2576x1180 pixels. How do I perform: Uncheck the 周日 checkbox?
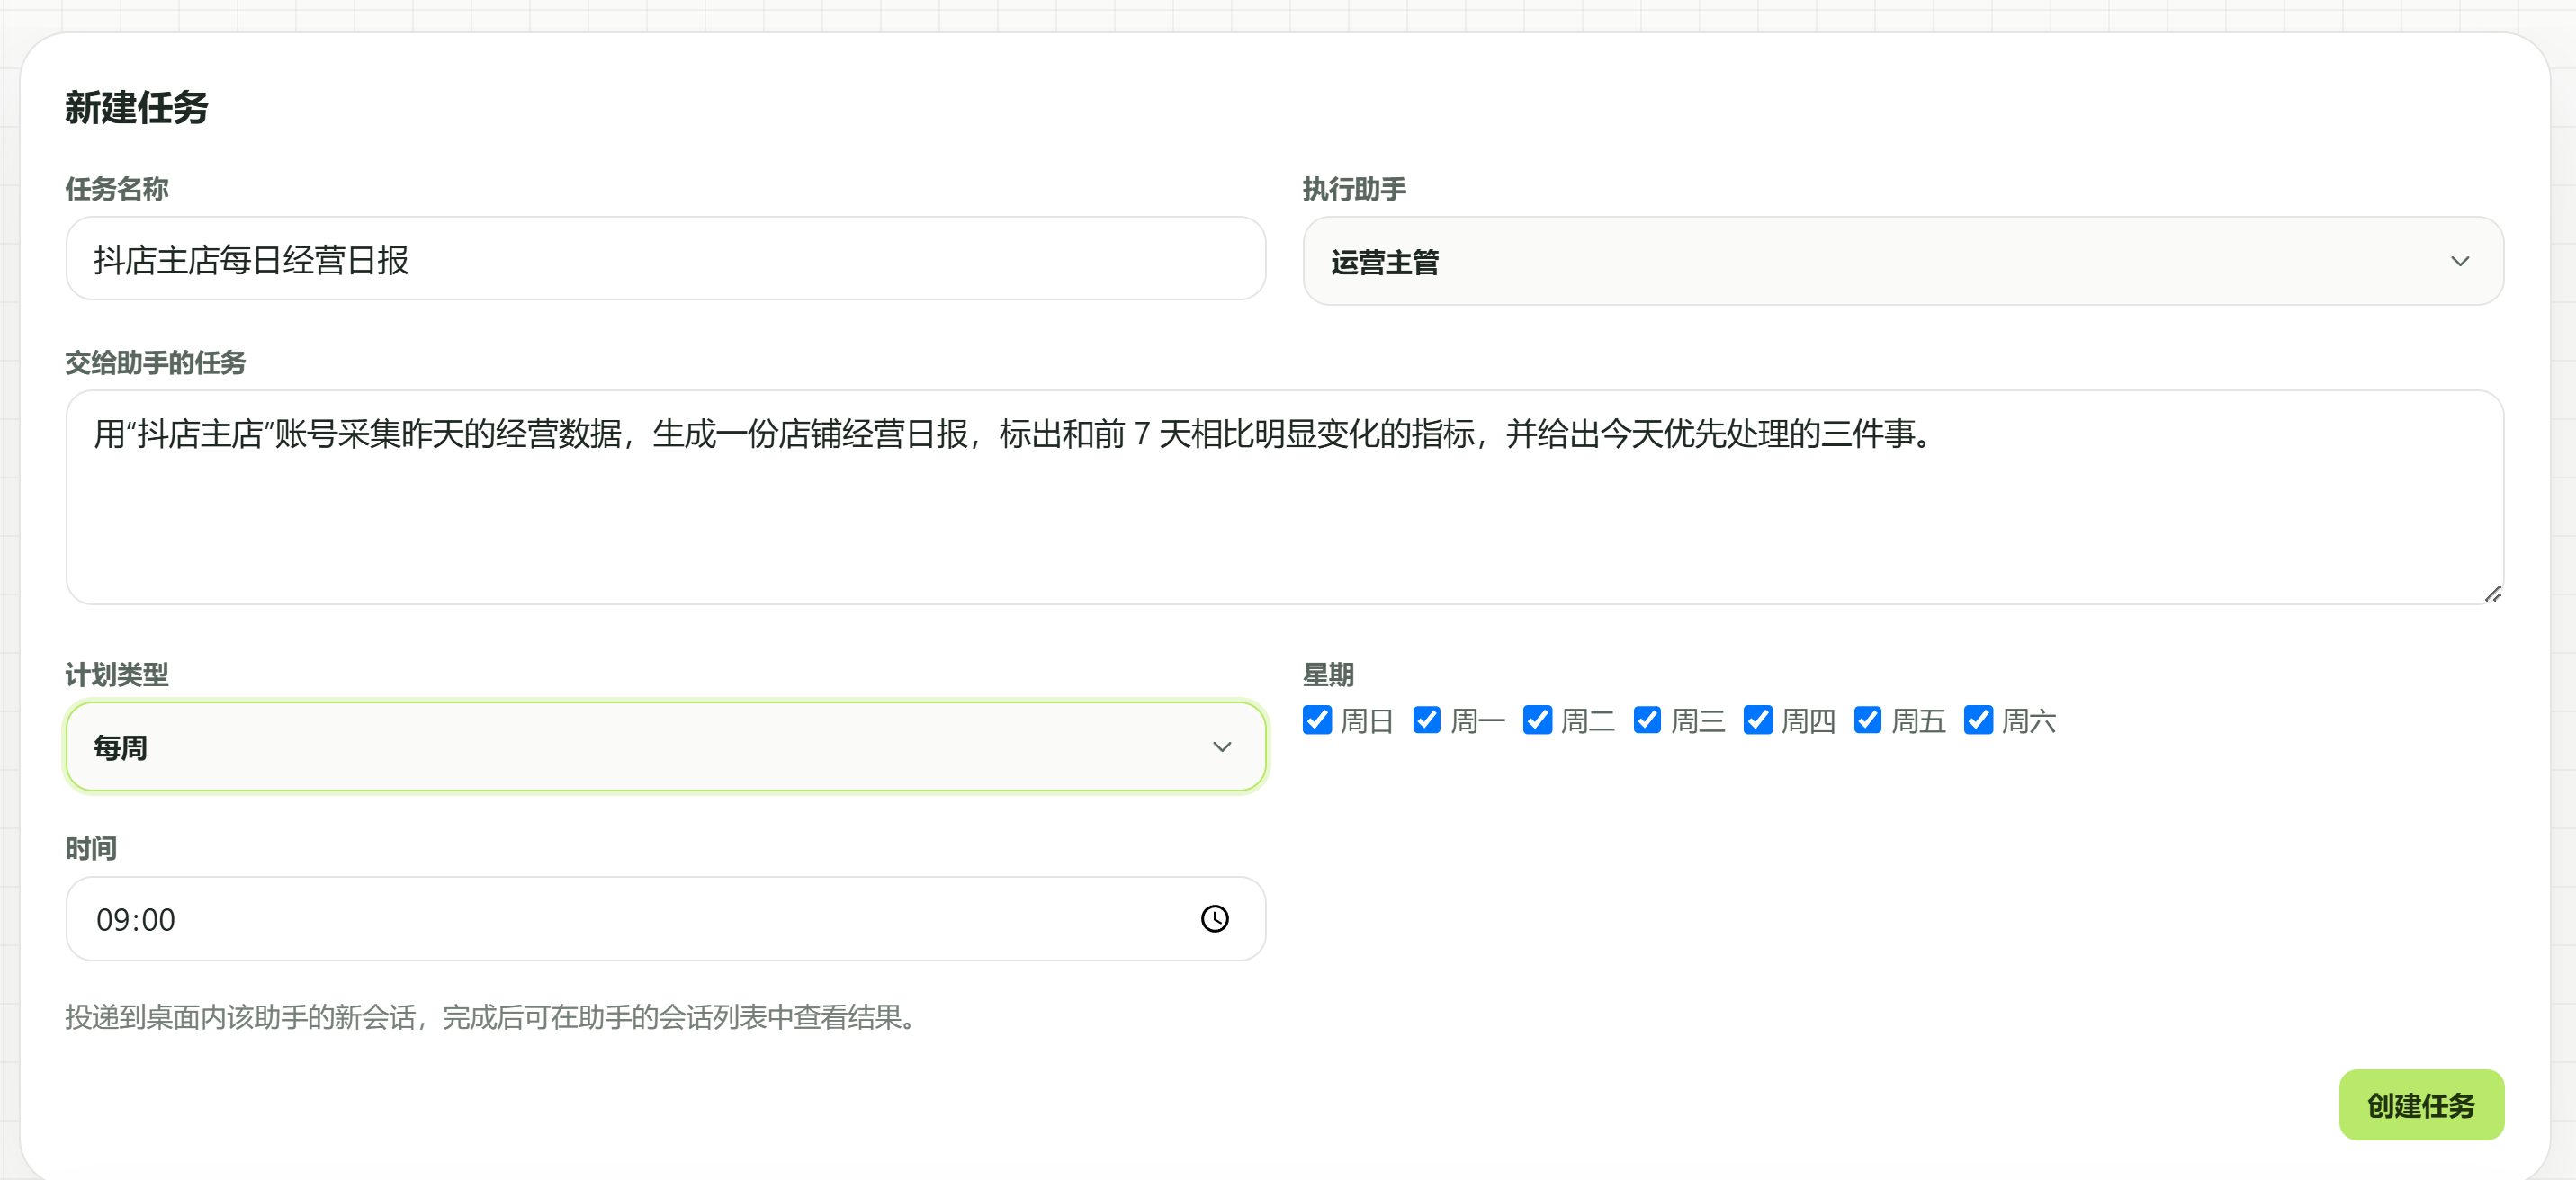[x=1317, y=720]
